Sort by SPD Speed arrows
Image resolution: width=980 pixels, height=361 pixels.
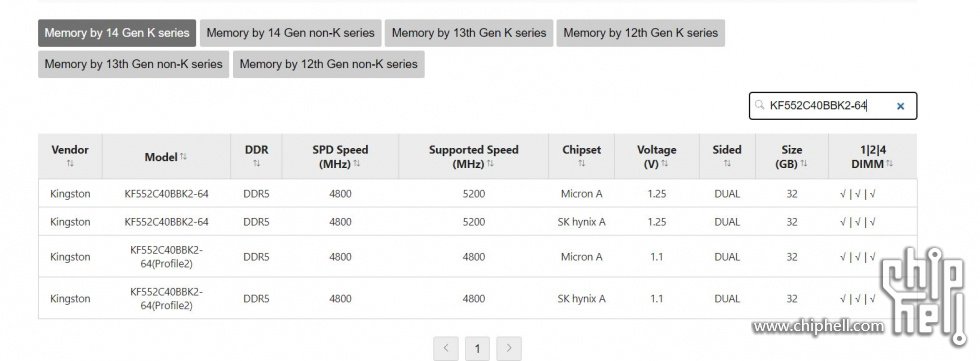point(356,164)
